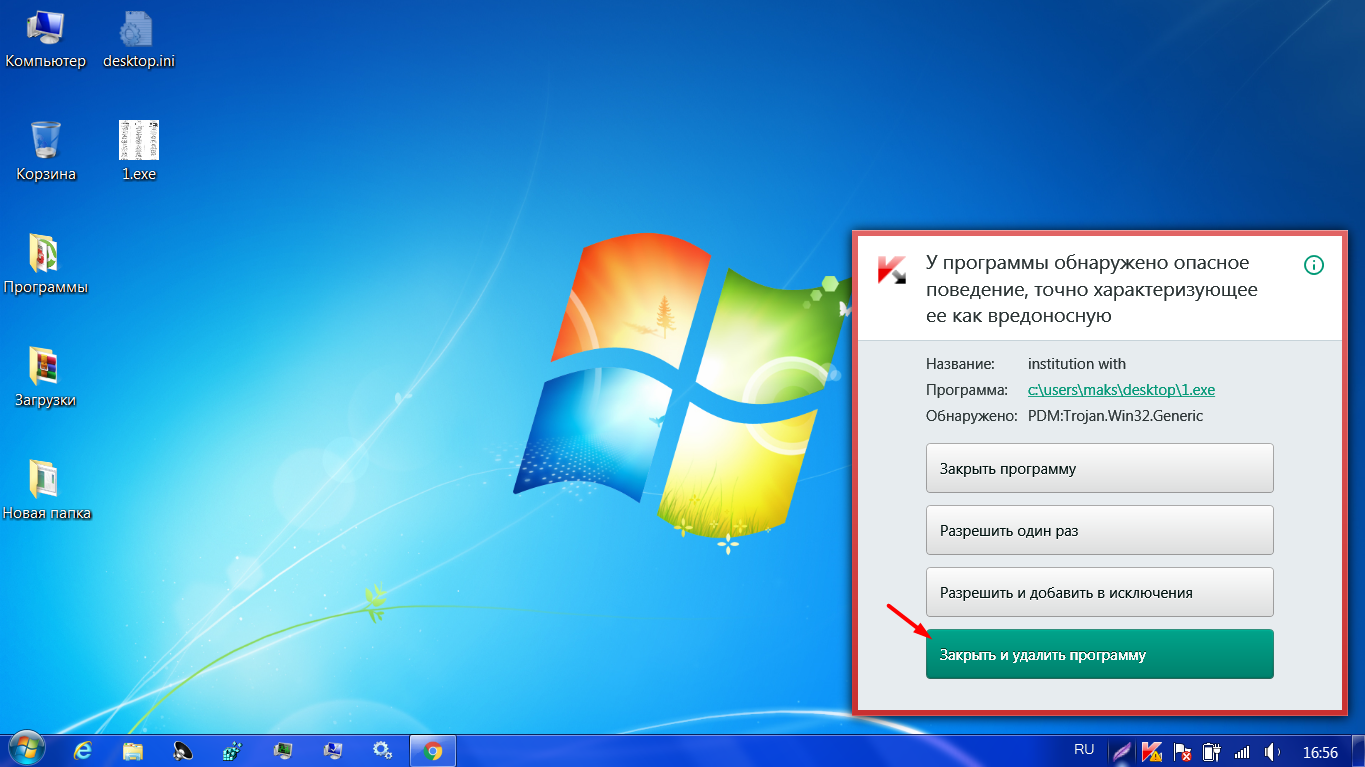Select the Корзина recycle bin icon

[x=46, y=151]
